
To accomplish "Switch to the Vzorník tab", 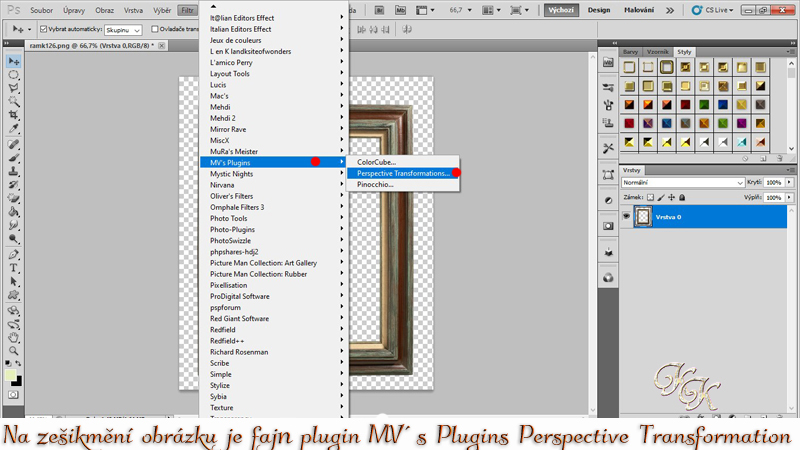I will point(657,52).
